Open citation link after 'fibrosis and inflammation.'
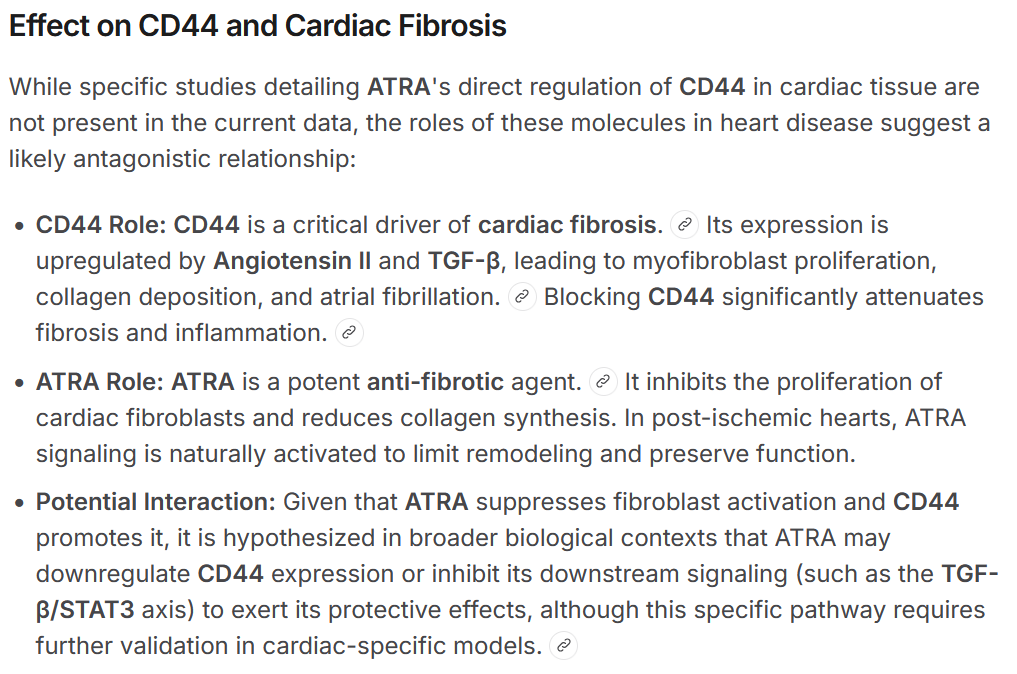The height and width of the screenshot is (674, 1017). [349, 333]
